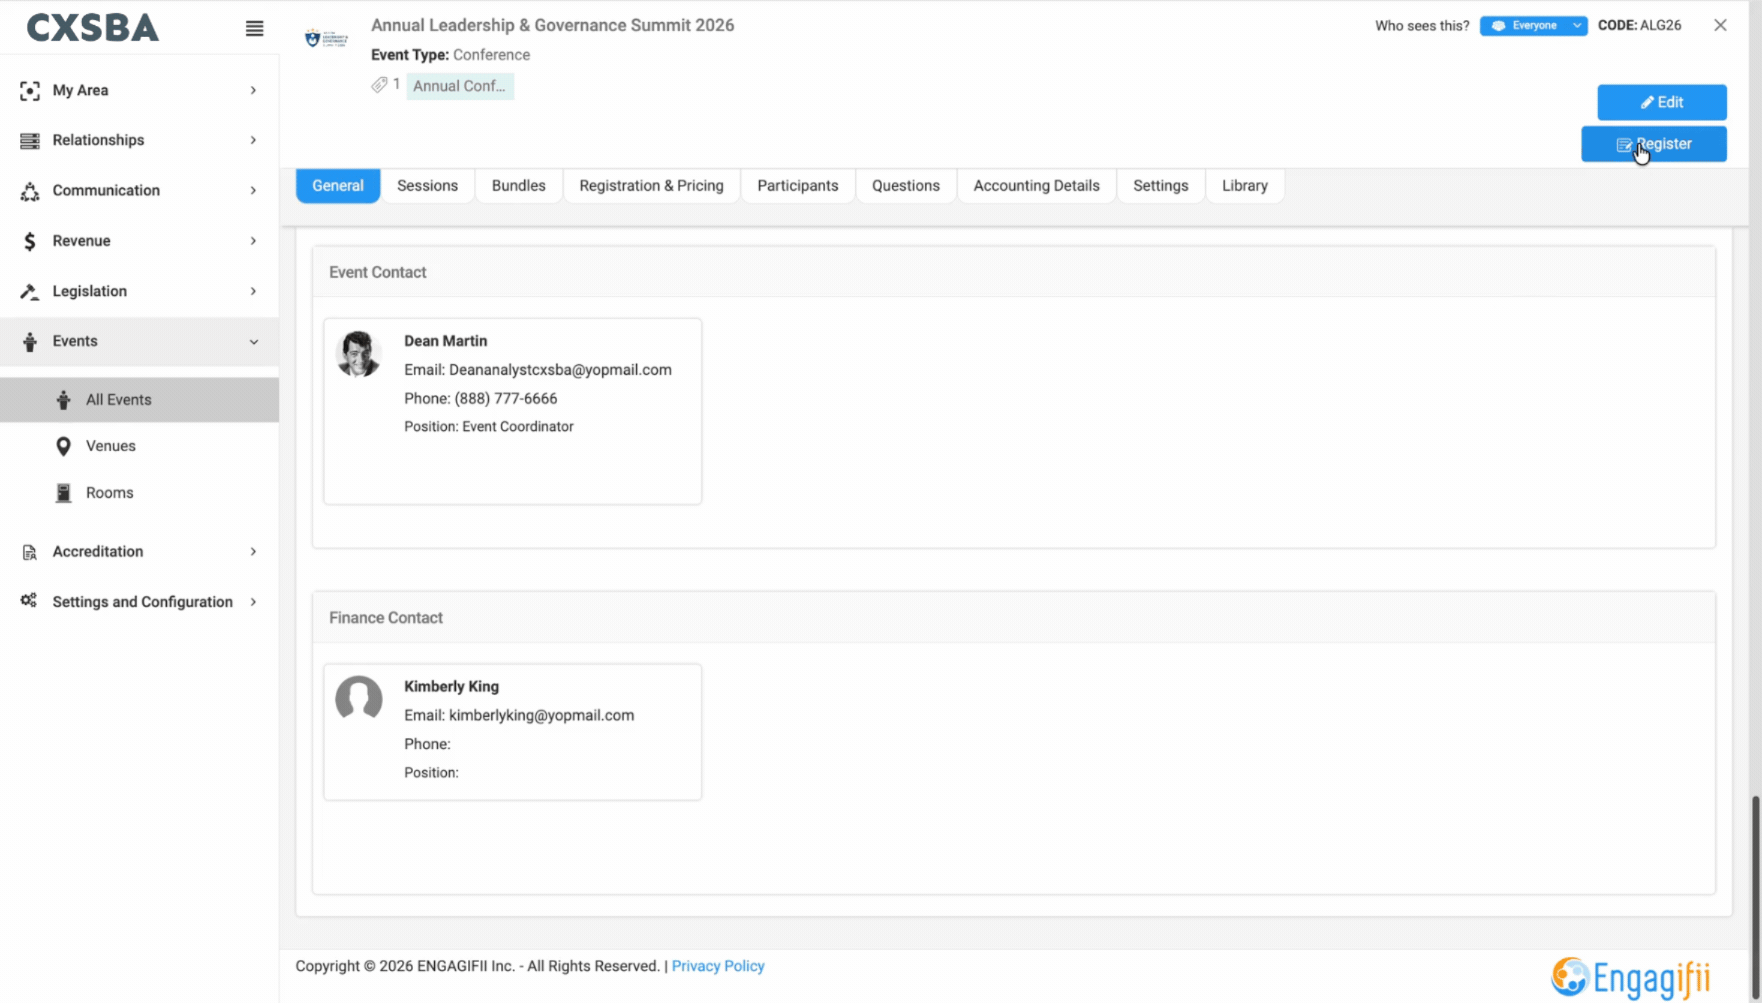Switch to the Sessions tab
The image size is (1762, 1003).
click(427, 185)
